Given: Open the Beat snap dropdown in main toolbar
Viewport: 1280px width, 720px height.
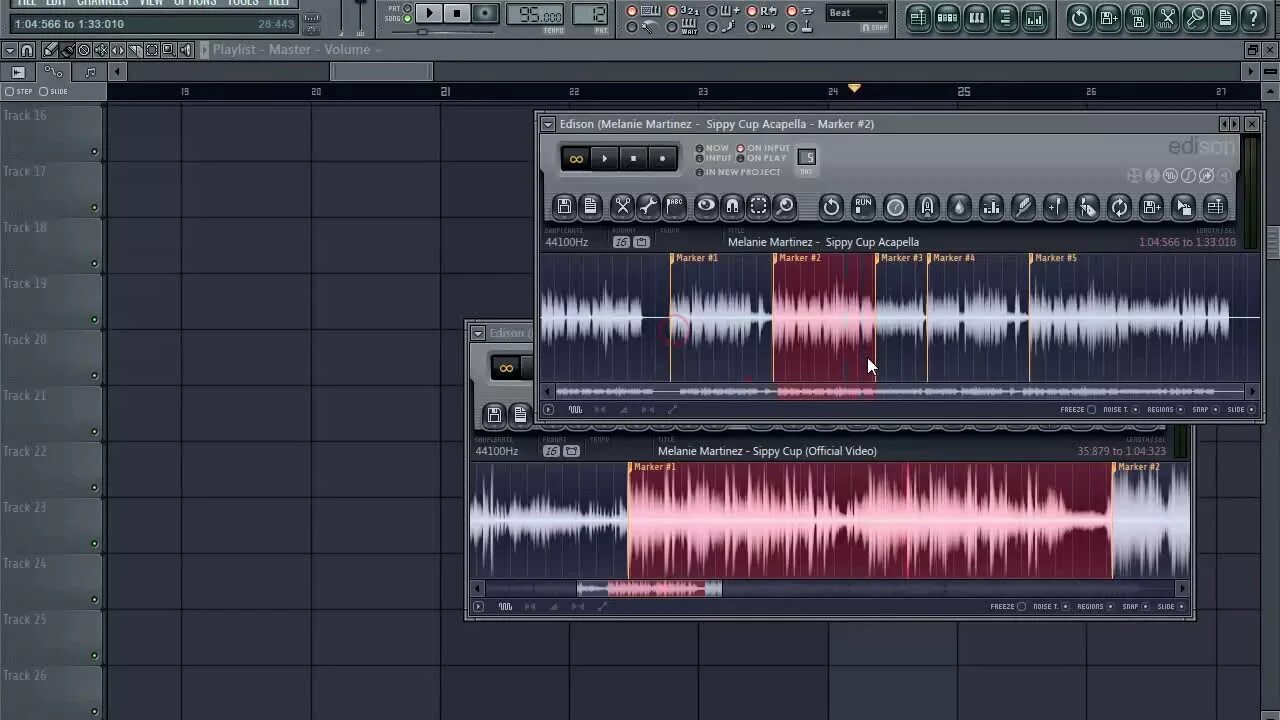Looking at the screenshot, I should click(856, 13).
